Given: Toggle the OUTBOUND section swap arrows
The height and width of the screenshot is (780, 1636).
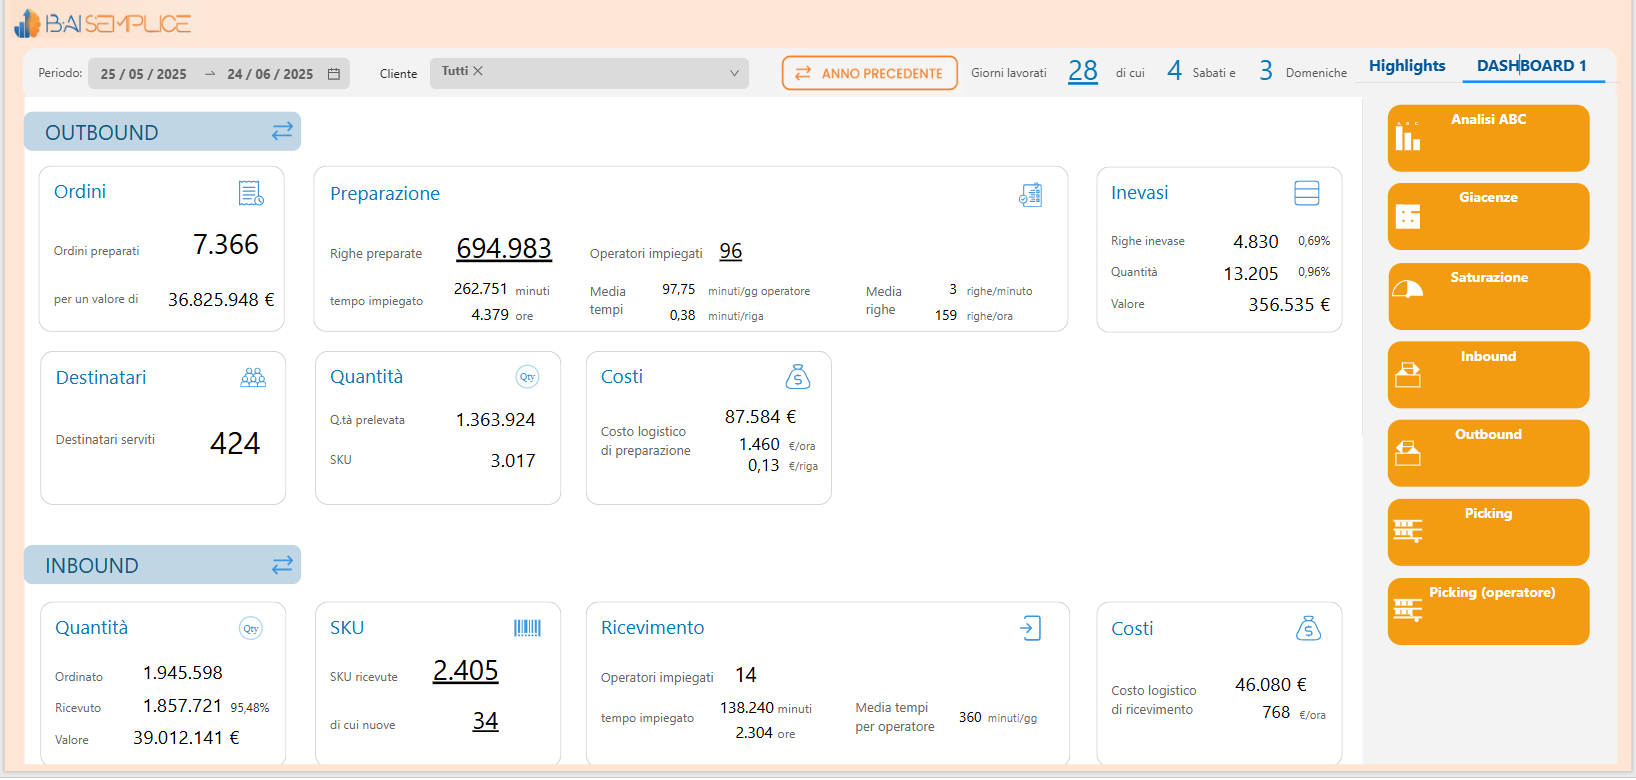Looking at the screenshot, I should point(282,131).
